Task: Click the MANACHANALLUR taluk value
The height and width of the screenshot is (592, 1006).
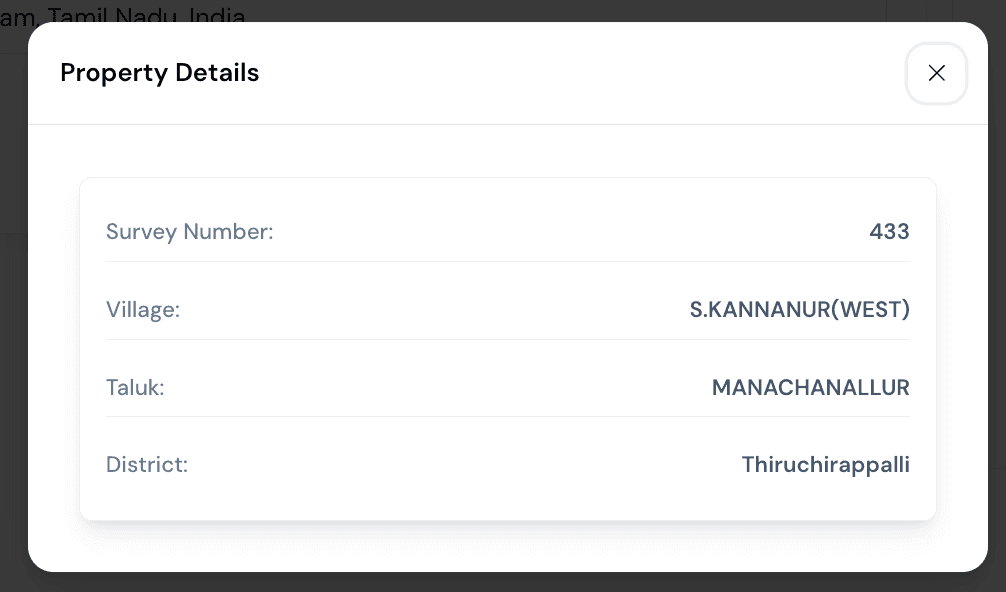Action: pos(810,387)
